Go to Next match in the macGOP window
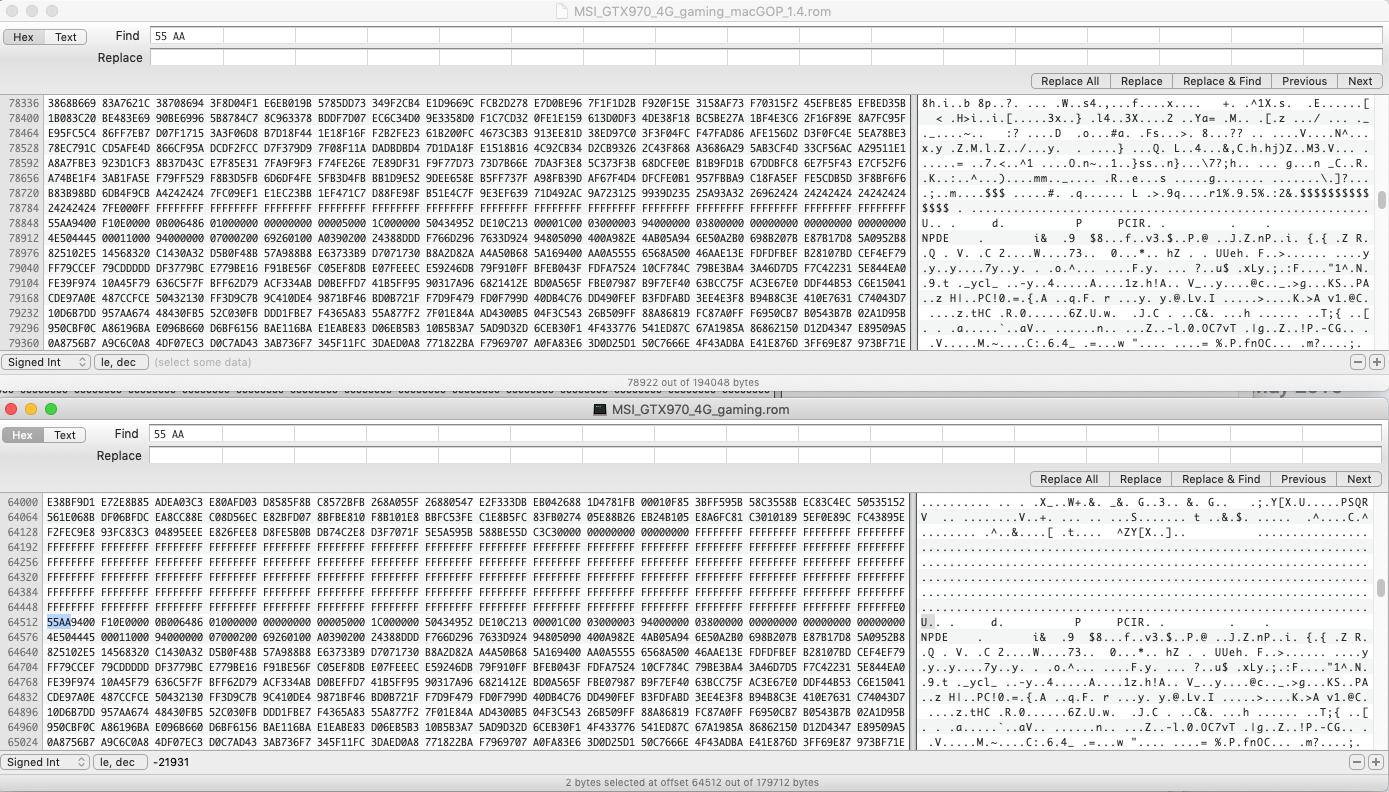This screenshot has height=792, width=1389. click(1360, 81)
